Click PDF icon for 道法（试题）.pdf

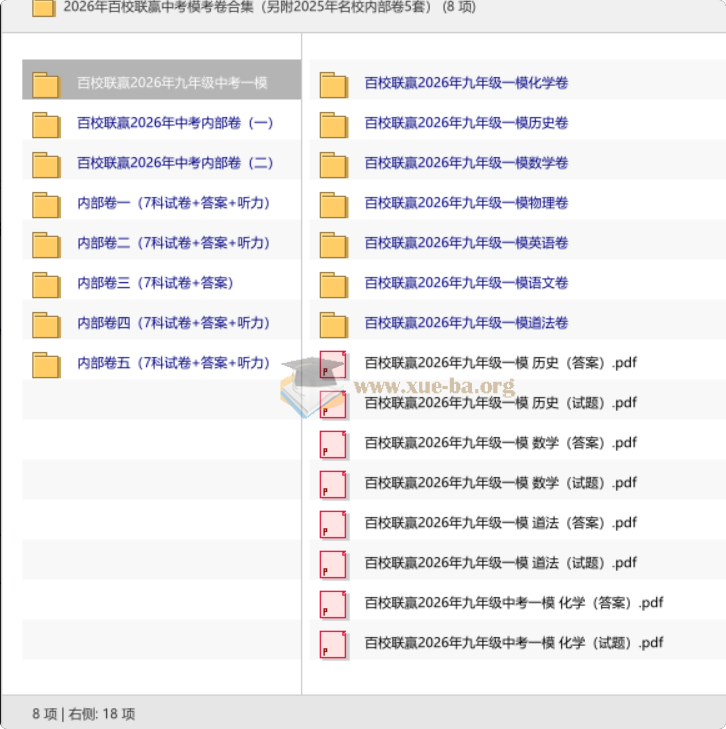(333, 564)
